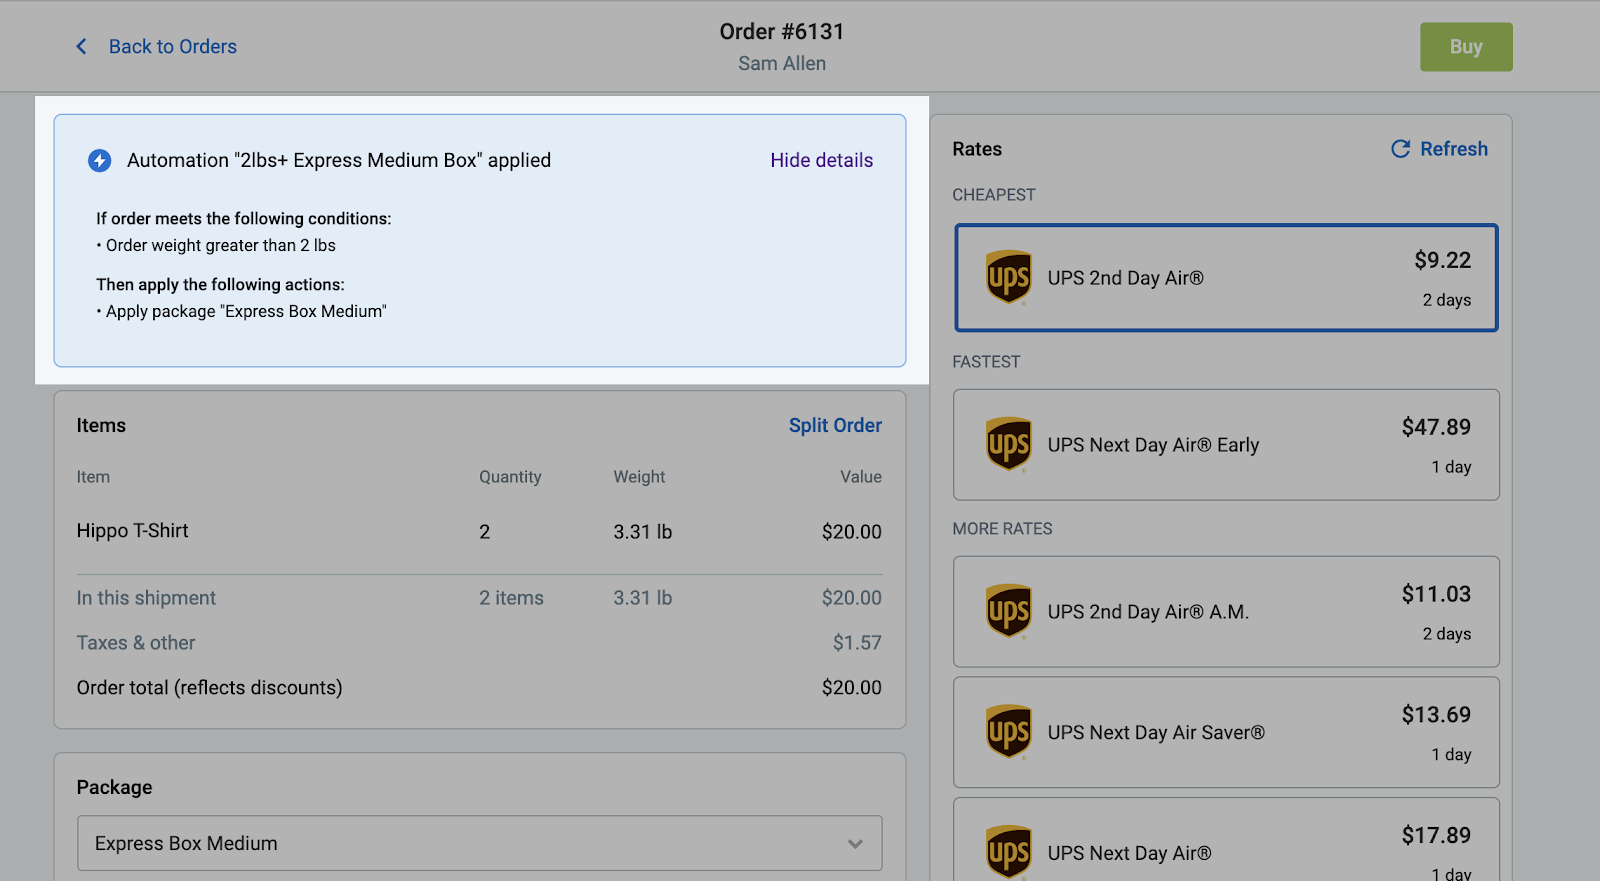
Task: Pick UPS Next Day Air® $17.89 rate
Action: [x=1226, y=840]
